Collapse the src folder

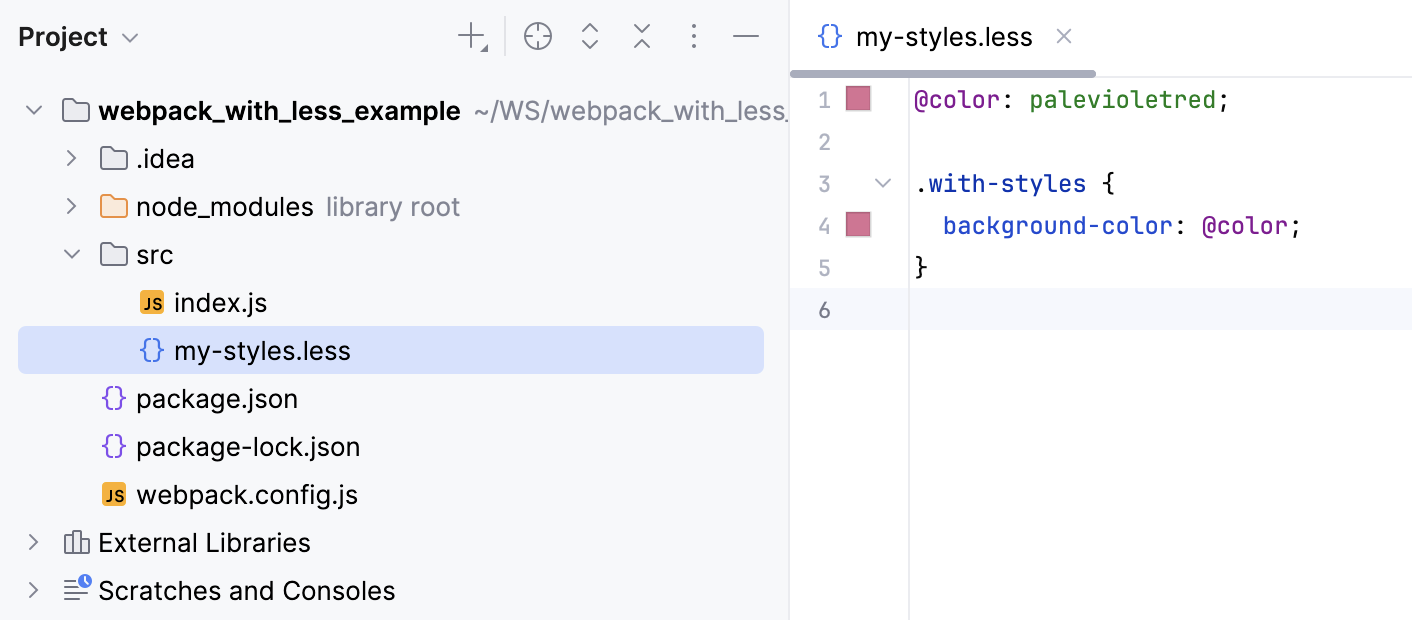(x=71, y=254)
